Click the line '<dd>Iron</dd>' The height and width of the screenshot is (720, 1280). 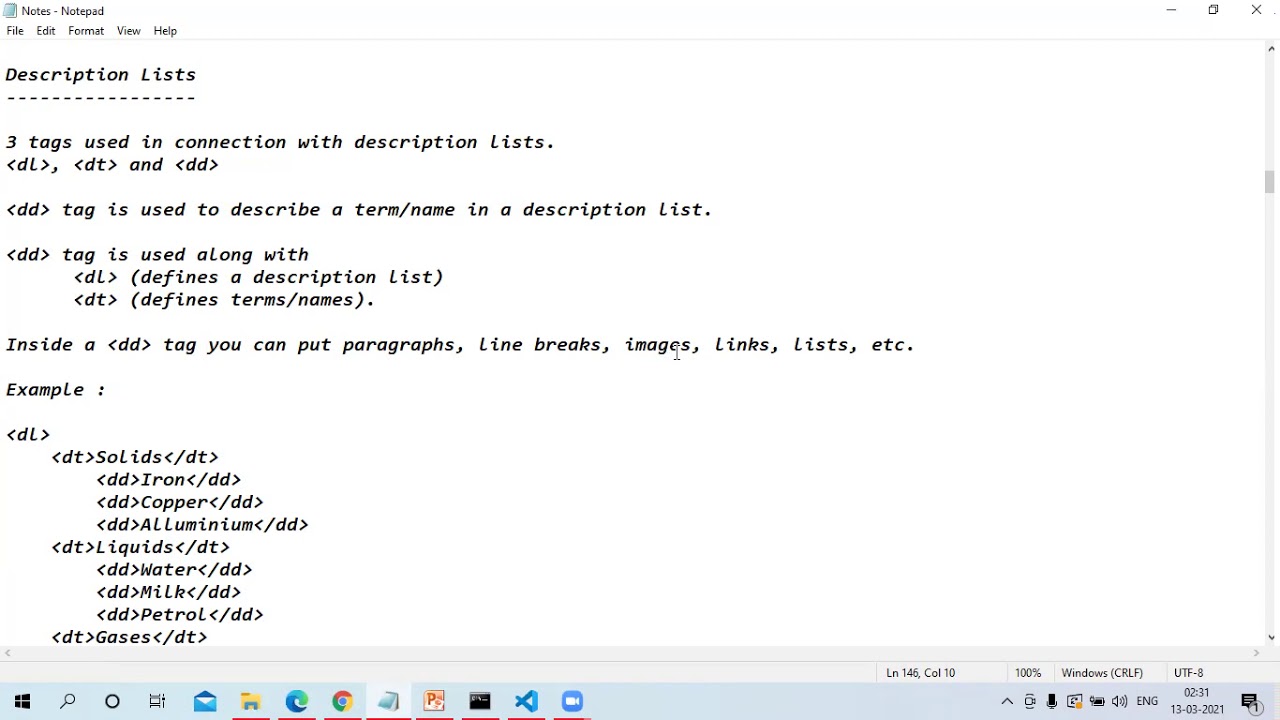coord(169,480)
